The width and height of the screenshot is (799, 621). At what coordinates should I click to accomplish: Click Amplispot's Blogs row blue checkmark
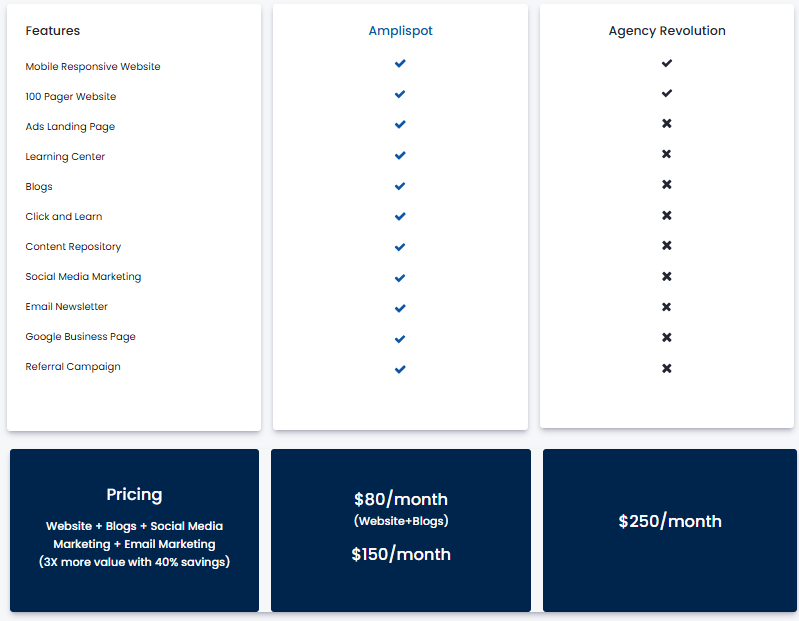coord(400,186)
